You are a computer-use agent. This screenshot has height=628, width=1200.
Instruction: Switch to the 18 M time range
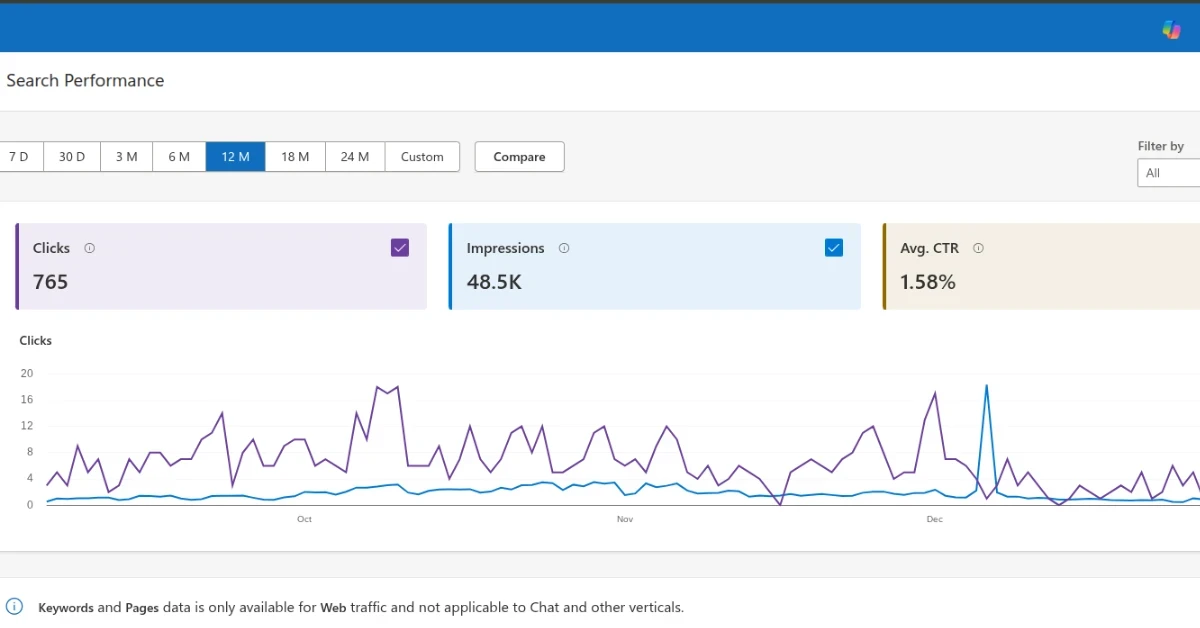click(x=295, y=157)
